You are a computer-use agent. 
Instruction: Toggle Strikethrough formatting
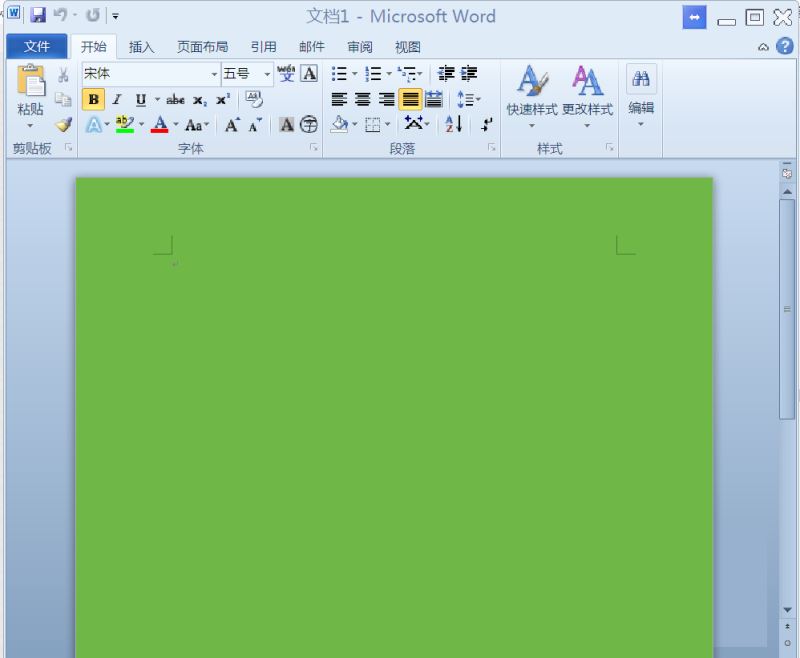pos(176,99)
